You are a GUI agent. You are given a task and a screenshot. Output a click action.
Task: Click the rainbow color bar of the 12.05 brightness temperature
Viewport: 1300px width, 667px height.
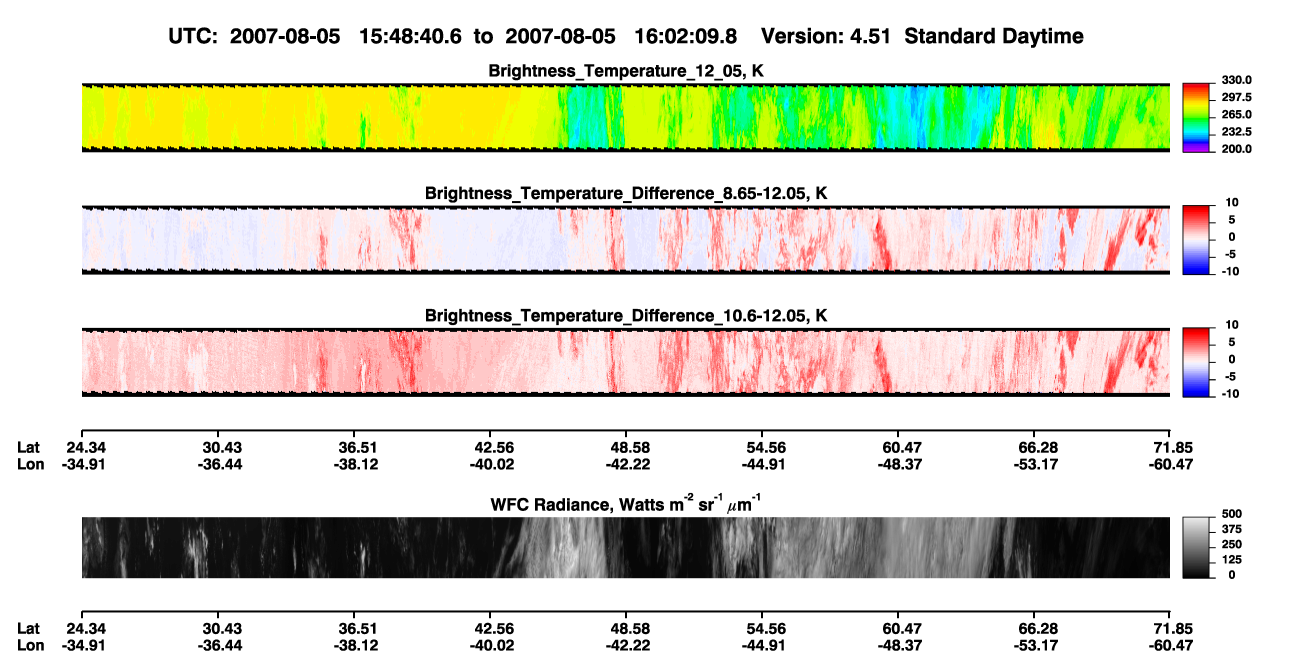click(1196, 117)
